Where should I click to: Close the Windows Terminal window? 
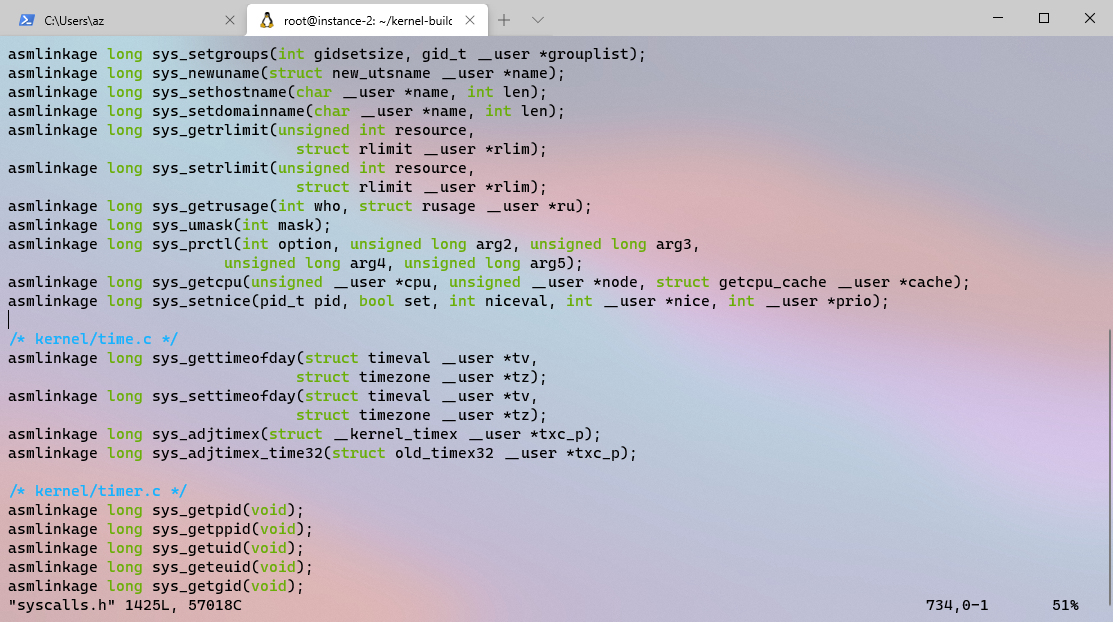(1090, 18)
